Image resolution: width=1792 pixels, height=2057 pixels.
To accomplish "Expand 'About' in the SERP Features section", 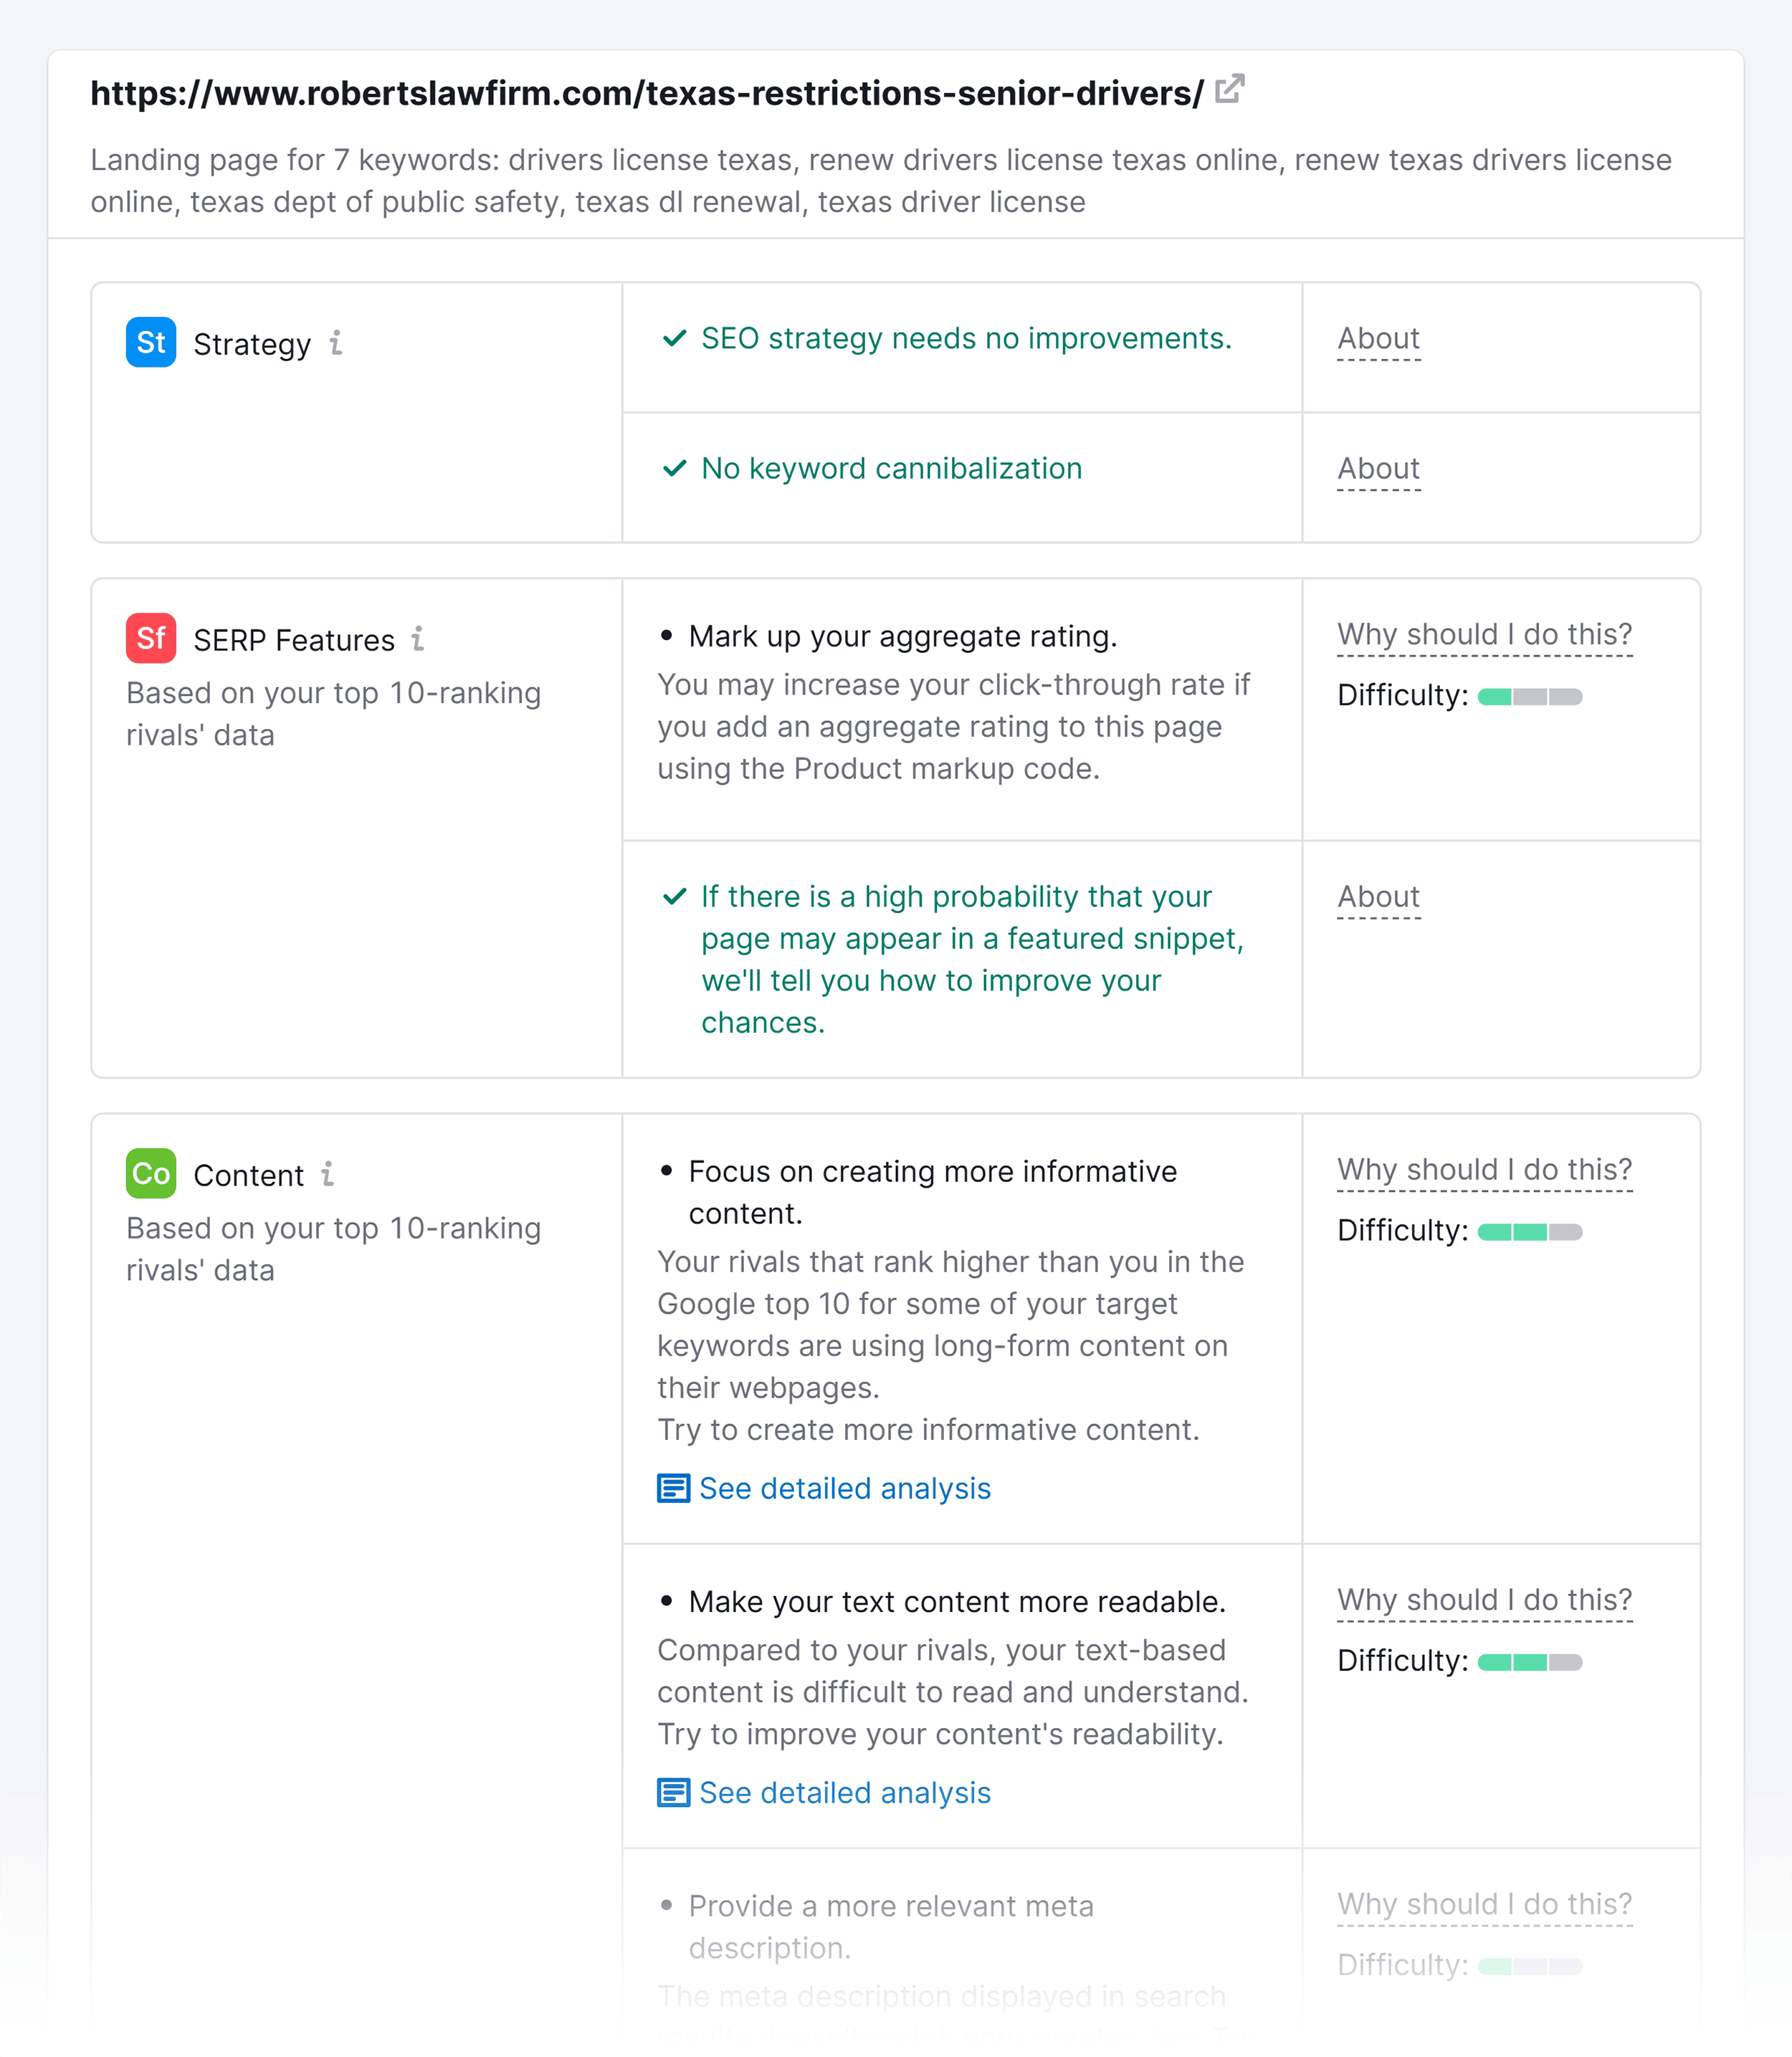I will click(x=1378, y=897).
